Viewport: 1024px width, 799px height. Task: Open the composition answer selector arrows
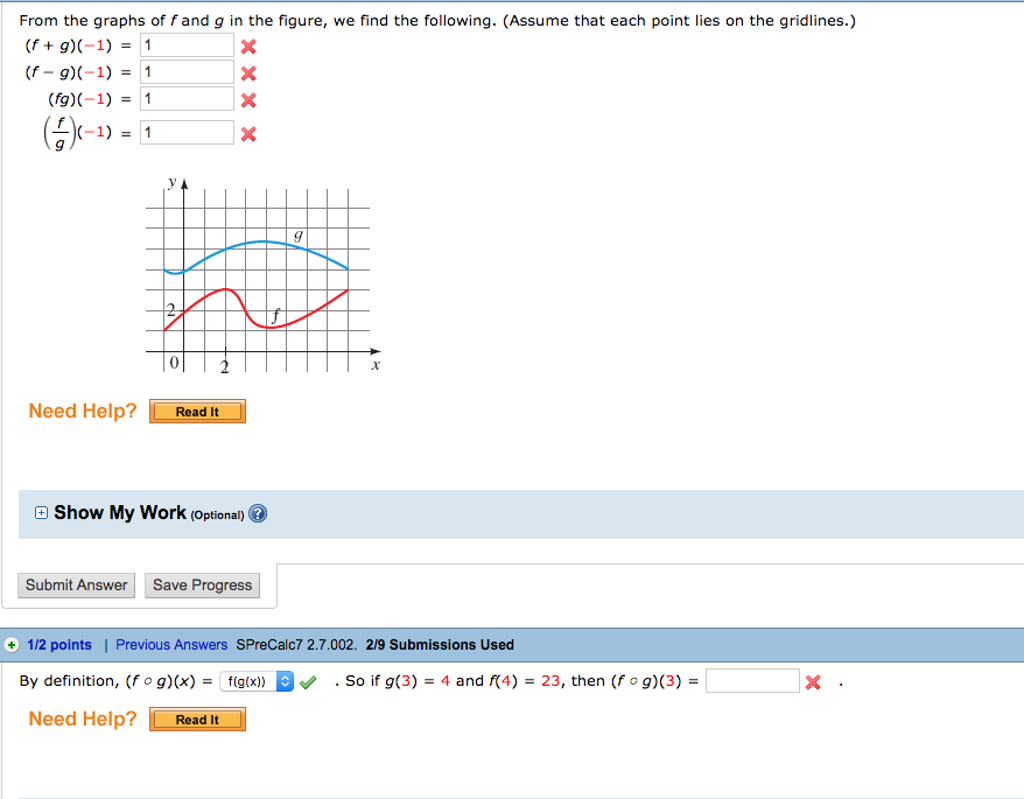pos(283,680)
